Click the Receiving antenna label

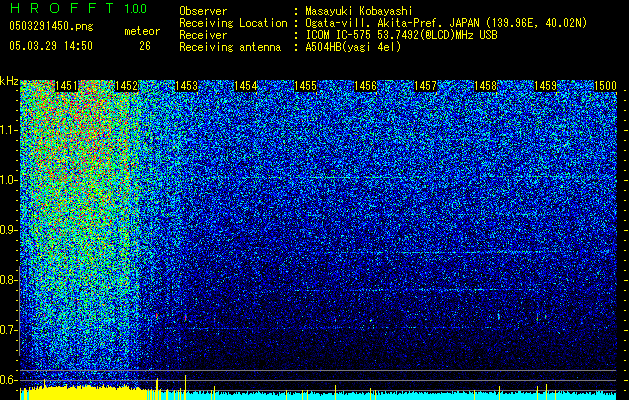pos(230,47)
